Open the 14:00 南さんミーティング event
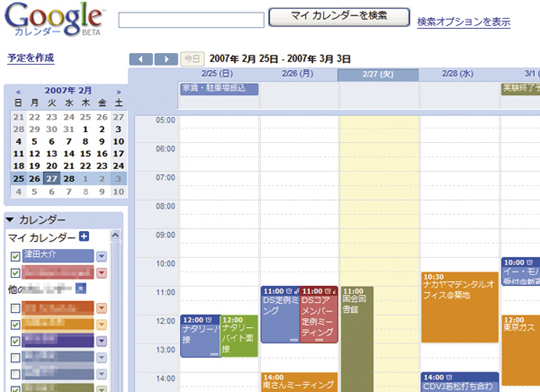 click(x=299, y=382)
